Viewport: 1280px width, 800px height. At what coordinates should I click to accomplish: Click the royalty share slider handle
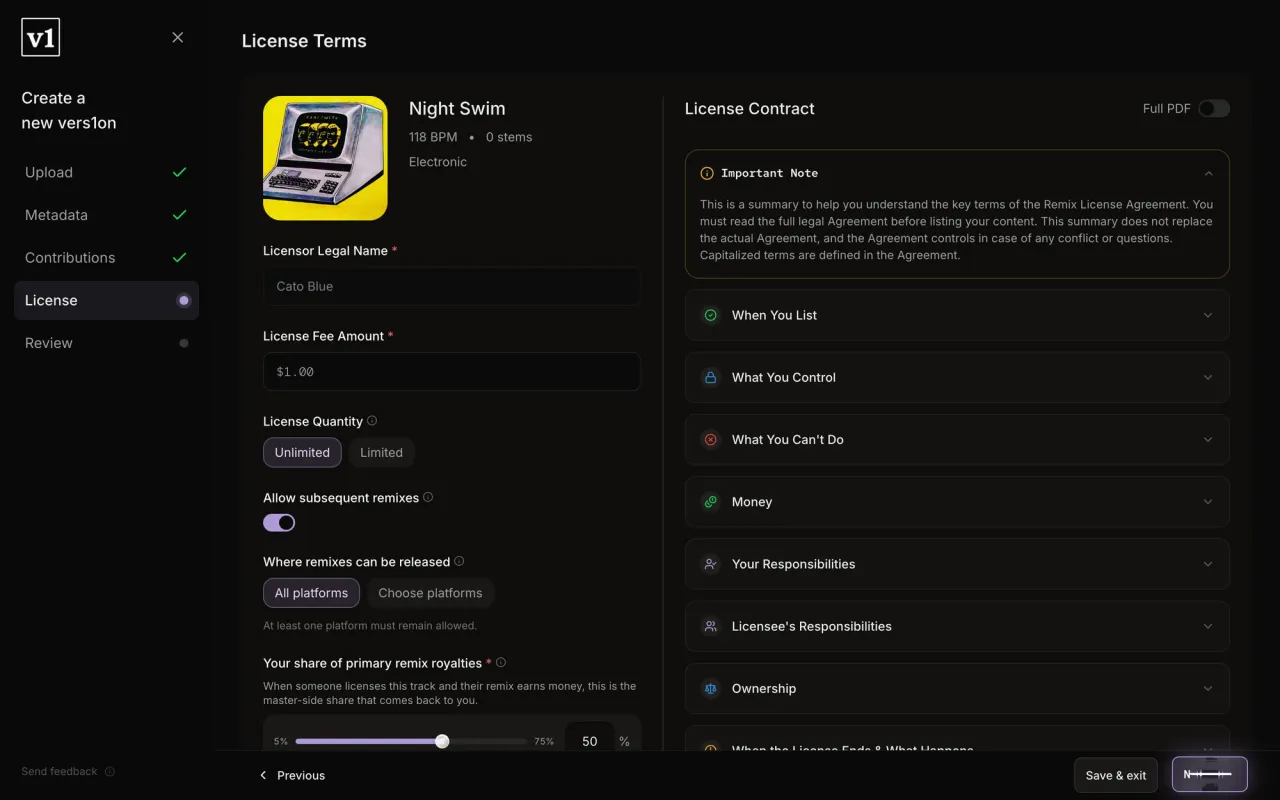pyautogui.click(x=442, y=741)
